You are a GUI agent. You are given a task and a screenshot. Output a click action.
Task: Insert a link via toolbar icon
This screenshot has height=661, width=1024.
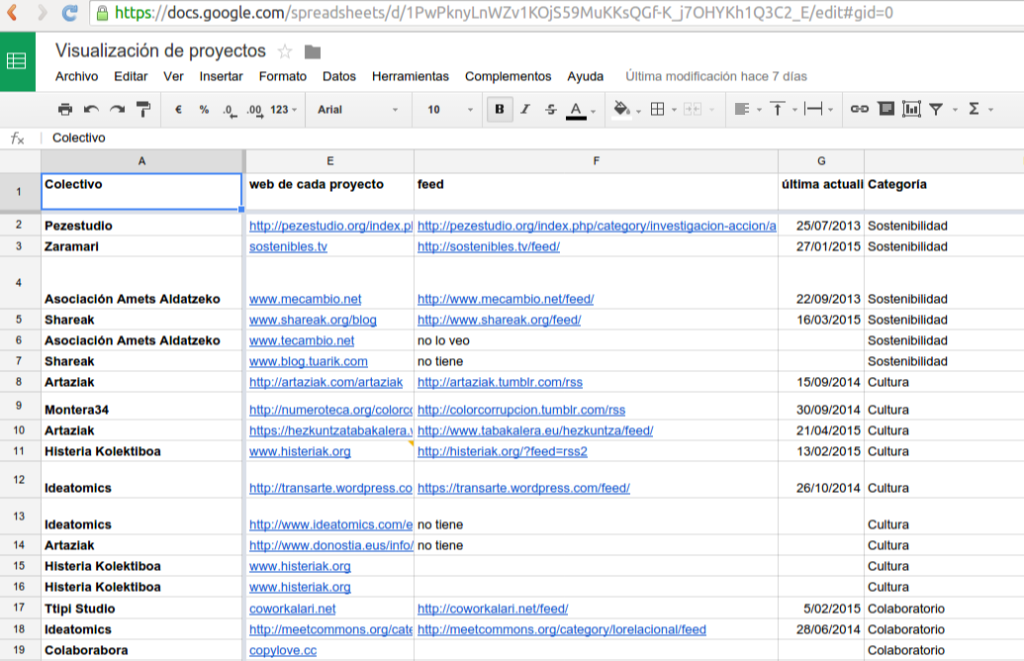click(859, 109)
